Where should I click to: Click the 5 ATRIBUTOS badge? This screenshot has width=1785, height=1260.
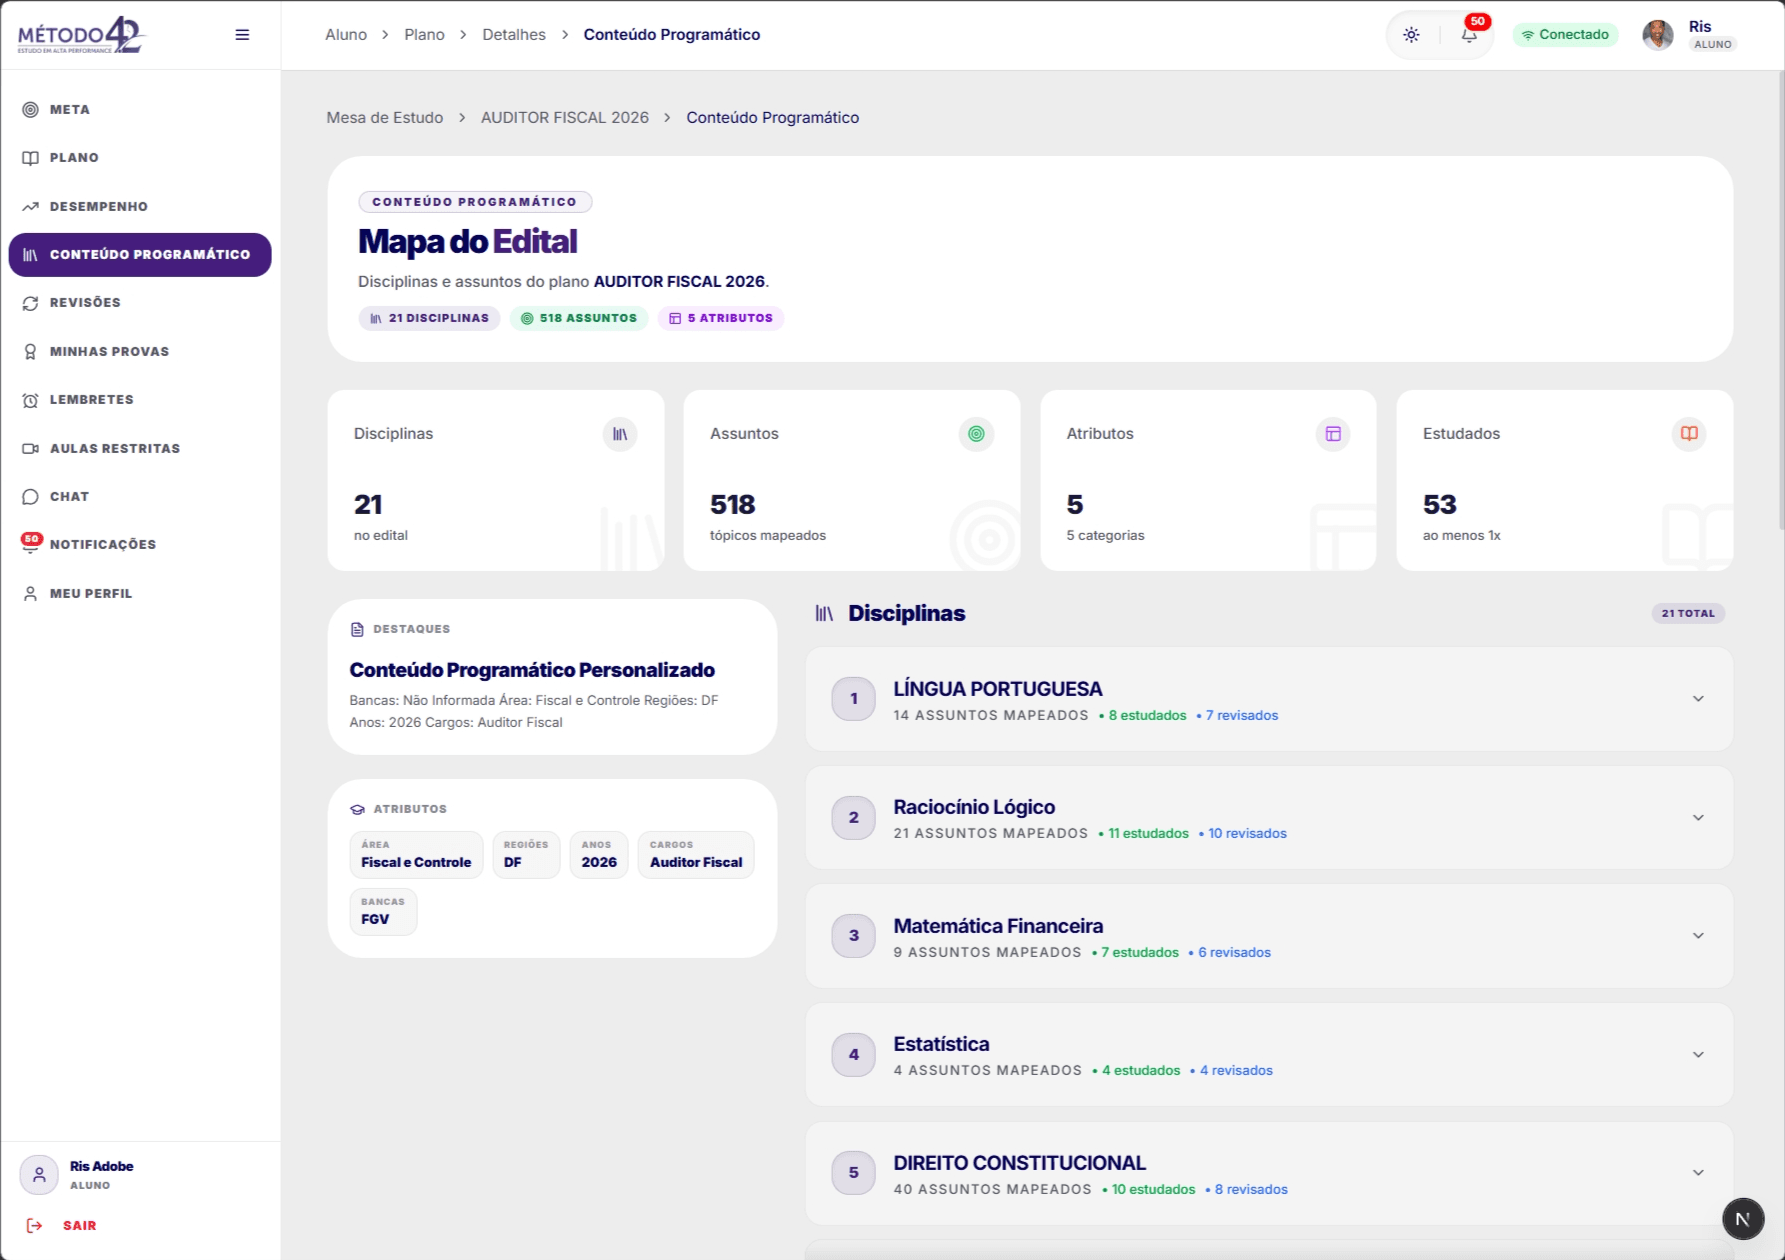tap(721, 318)
